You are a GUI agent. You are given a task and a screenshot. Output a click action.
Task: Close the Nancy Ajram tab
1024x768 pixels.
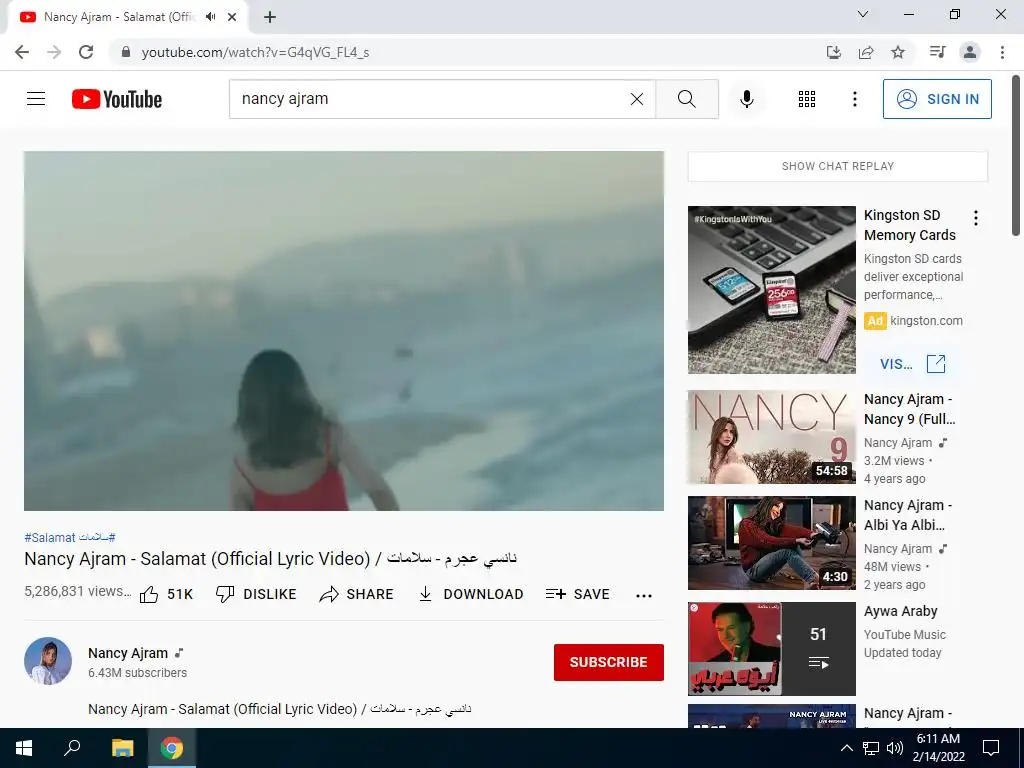pos(232,17)
